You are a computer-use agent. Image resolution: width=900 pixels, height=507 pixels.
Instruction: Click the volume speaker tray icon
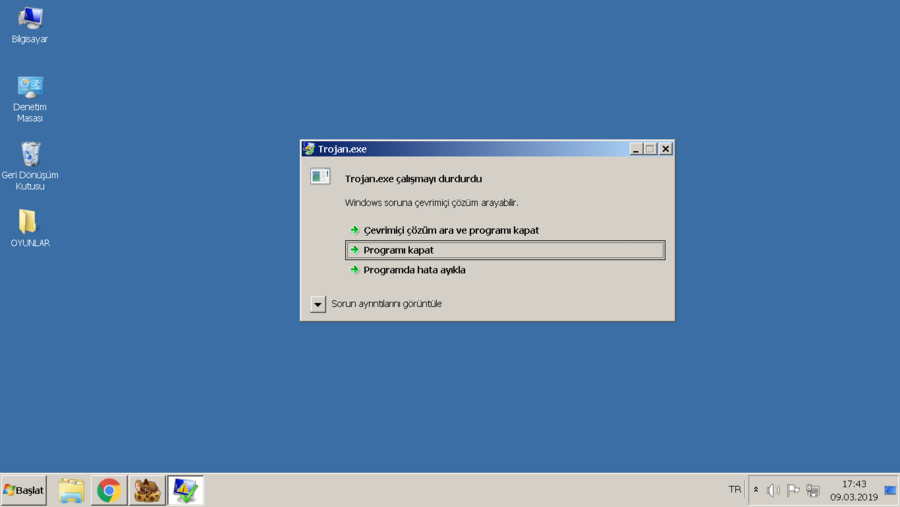tap(773, 490)
